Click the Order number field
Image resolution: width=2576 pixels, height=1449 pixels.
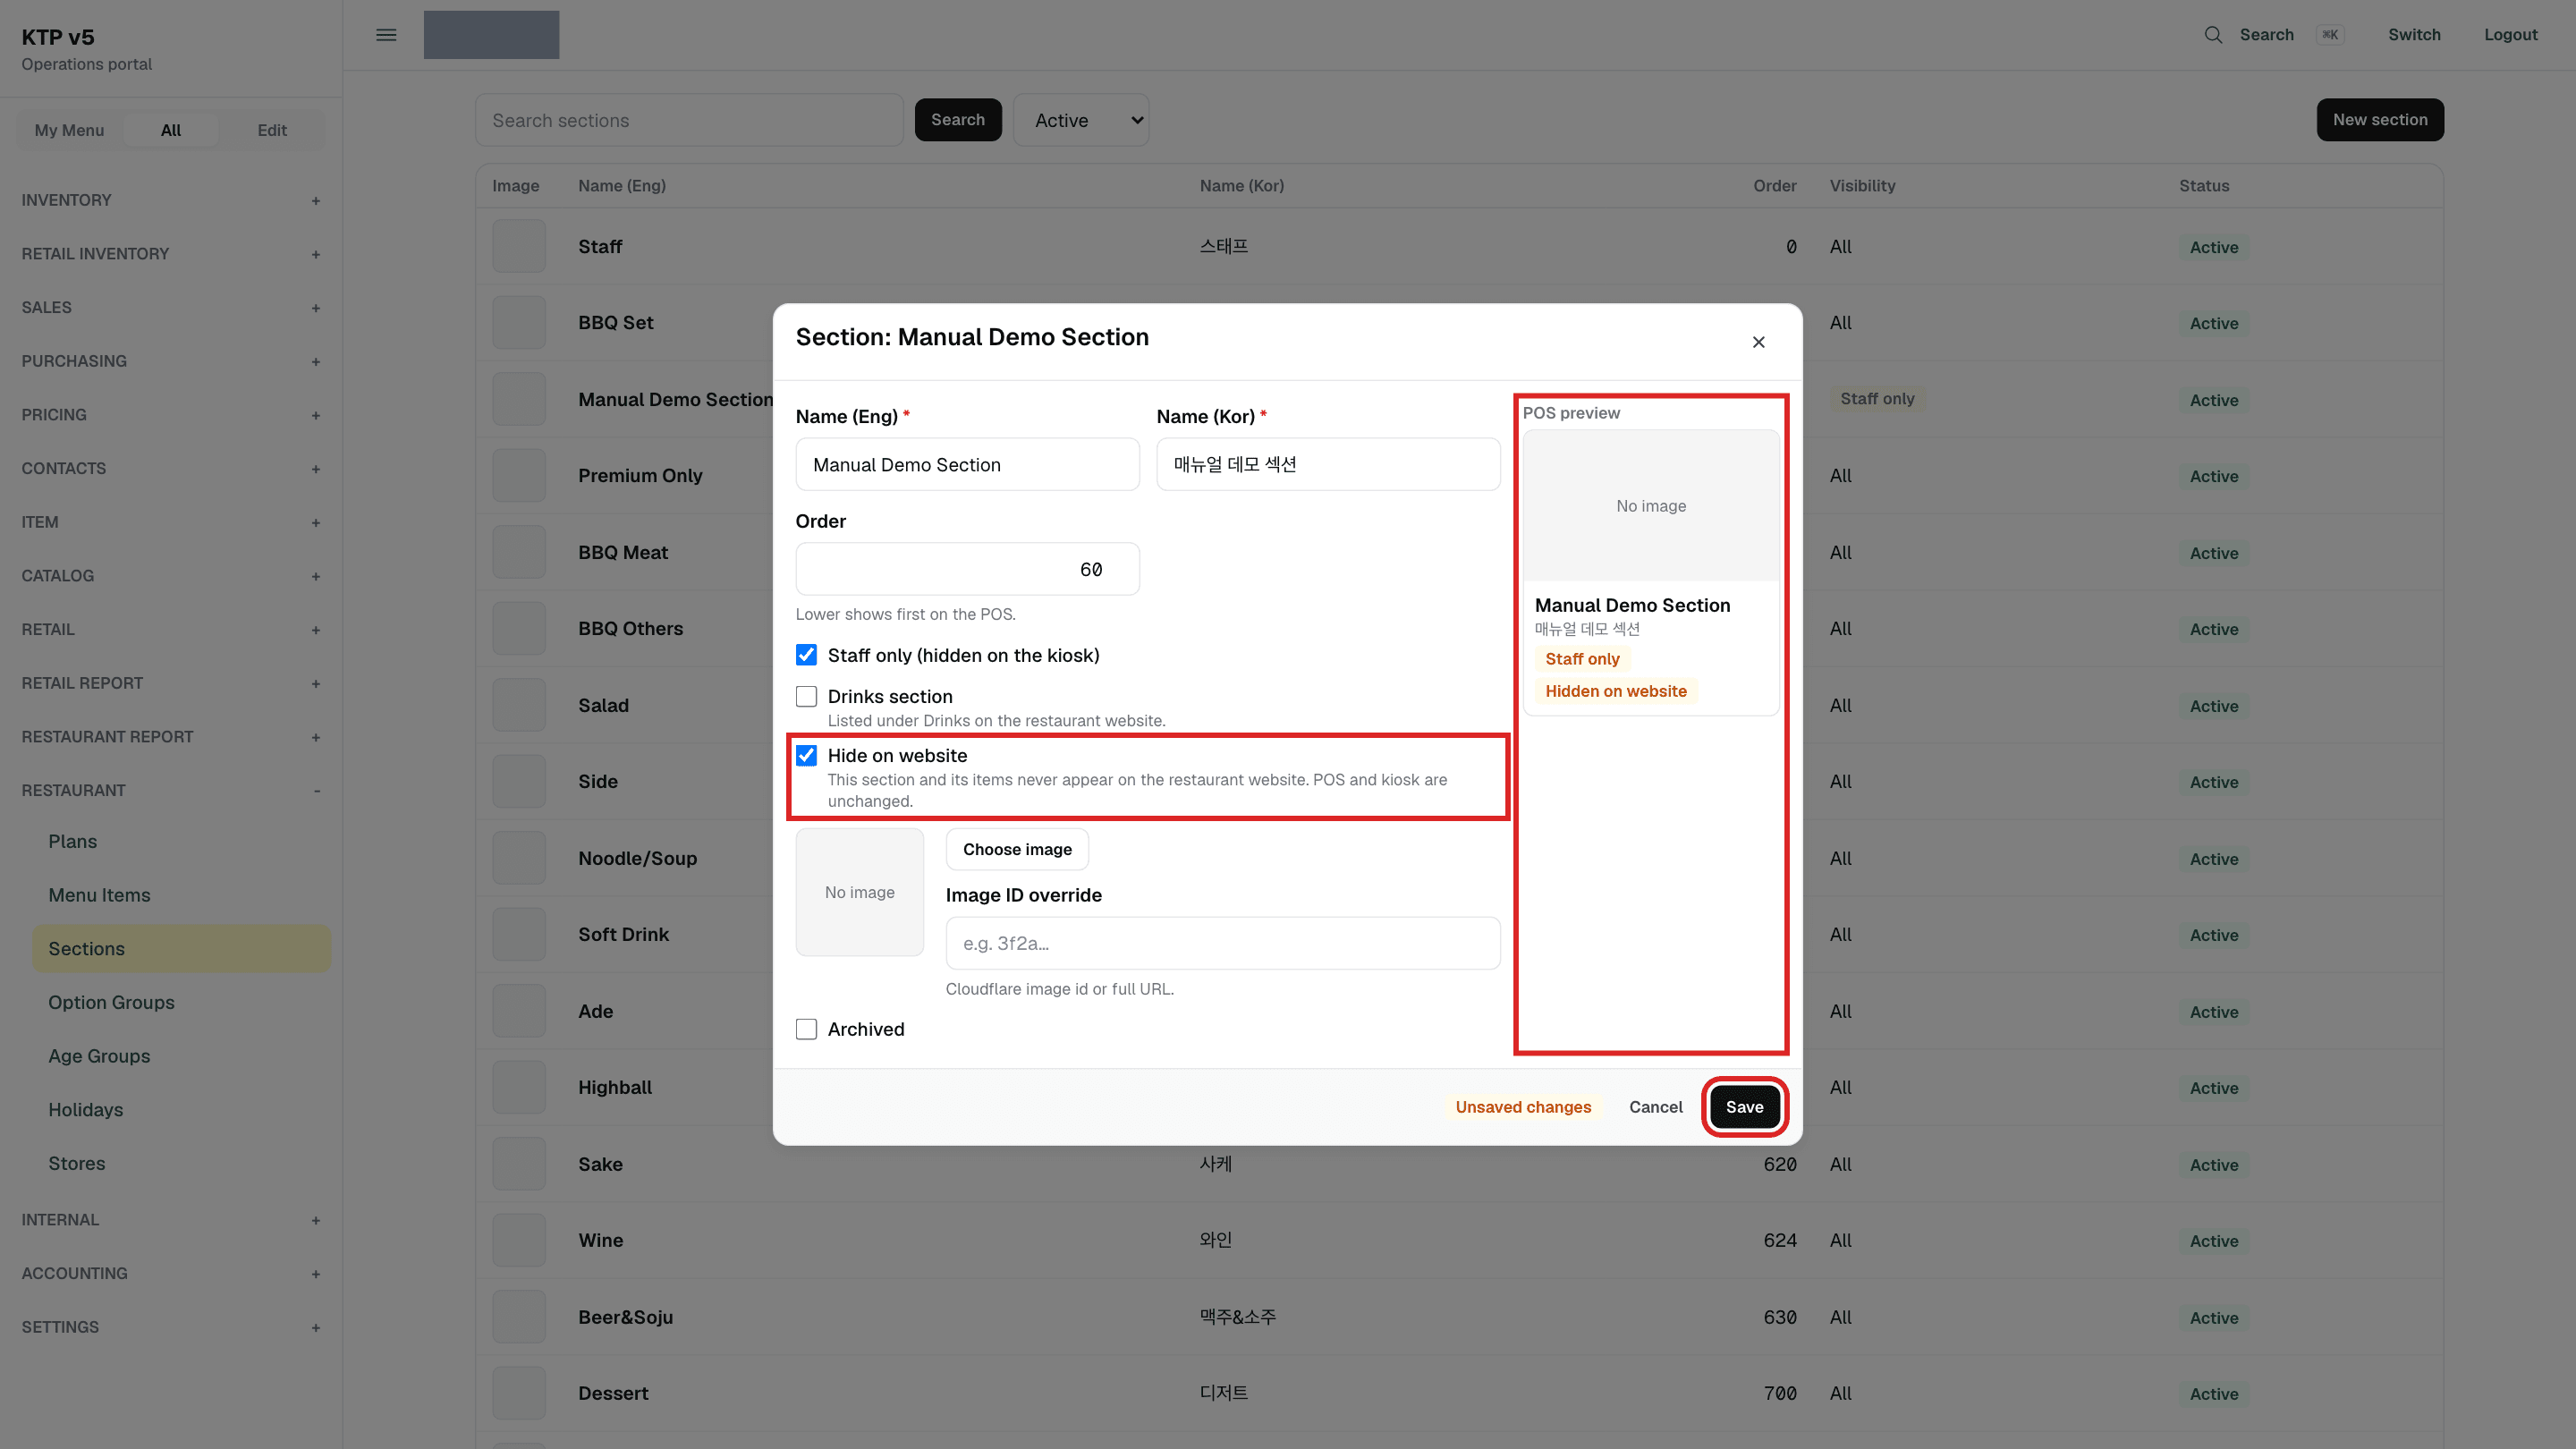967,569
